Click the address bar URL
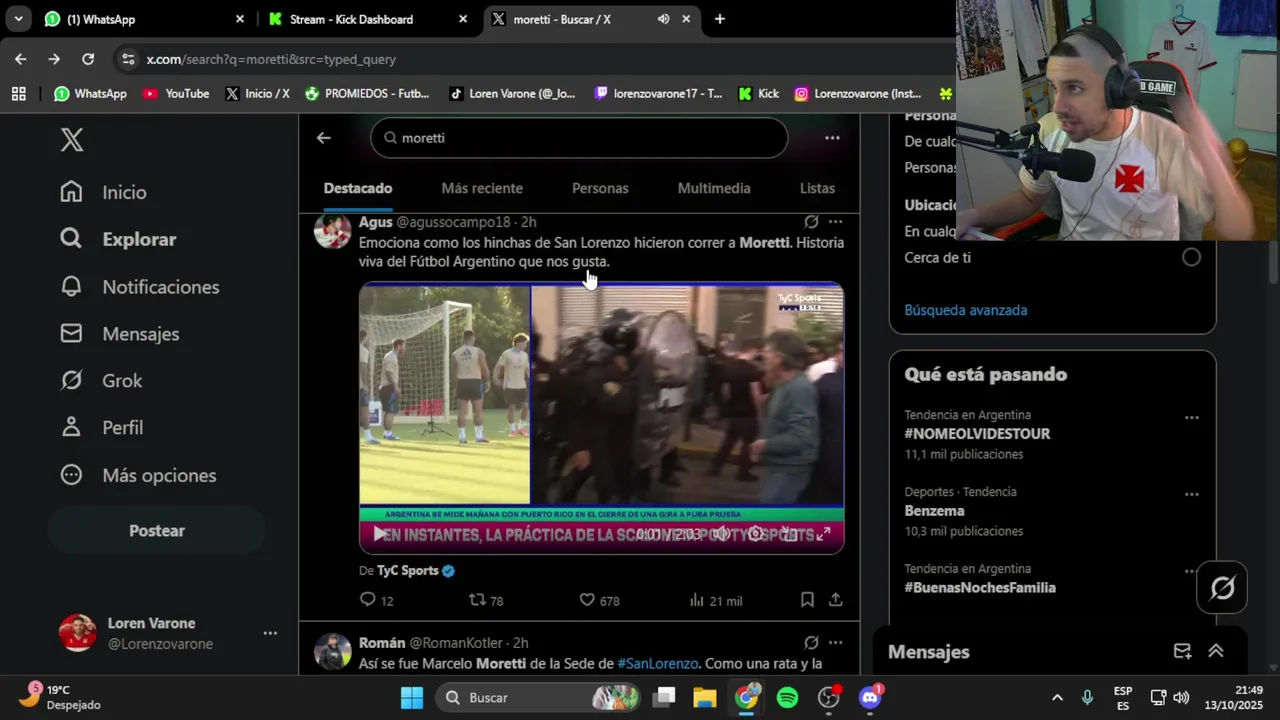 [271, 59]
